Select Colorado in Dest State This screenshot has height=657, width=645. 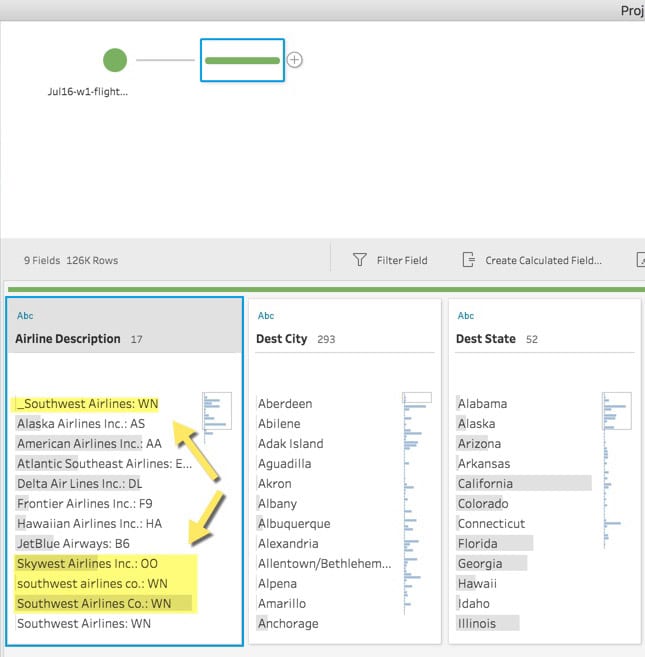483,504
